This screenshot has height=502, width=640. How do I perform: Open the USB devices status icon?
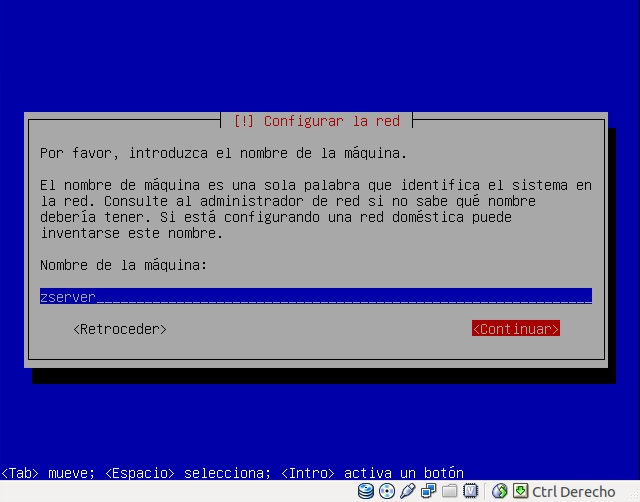407,491
